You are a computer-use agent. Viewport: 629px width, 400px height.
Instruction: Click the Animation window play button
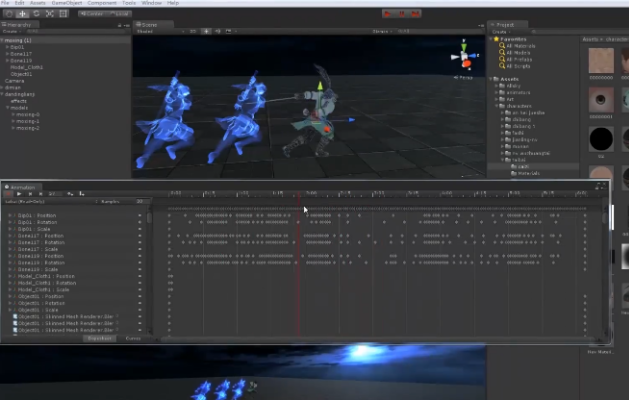click(19, 194)
